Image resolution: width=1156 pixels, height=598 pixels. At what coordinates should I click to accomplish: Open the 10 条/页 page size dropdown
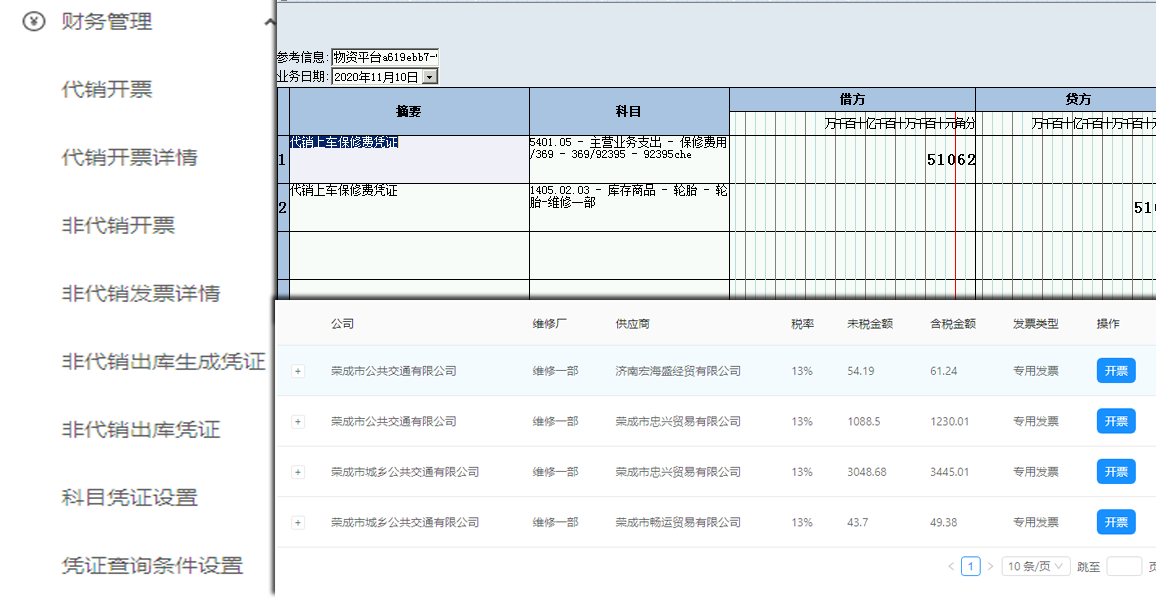(1036, 566)
